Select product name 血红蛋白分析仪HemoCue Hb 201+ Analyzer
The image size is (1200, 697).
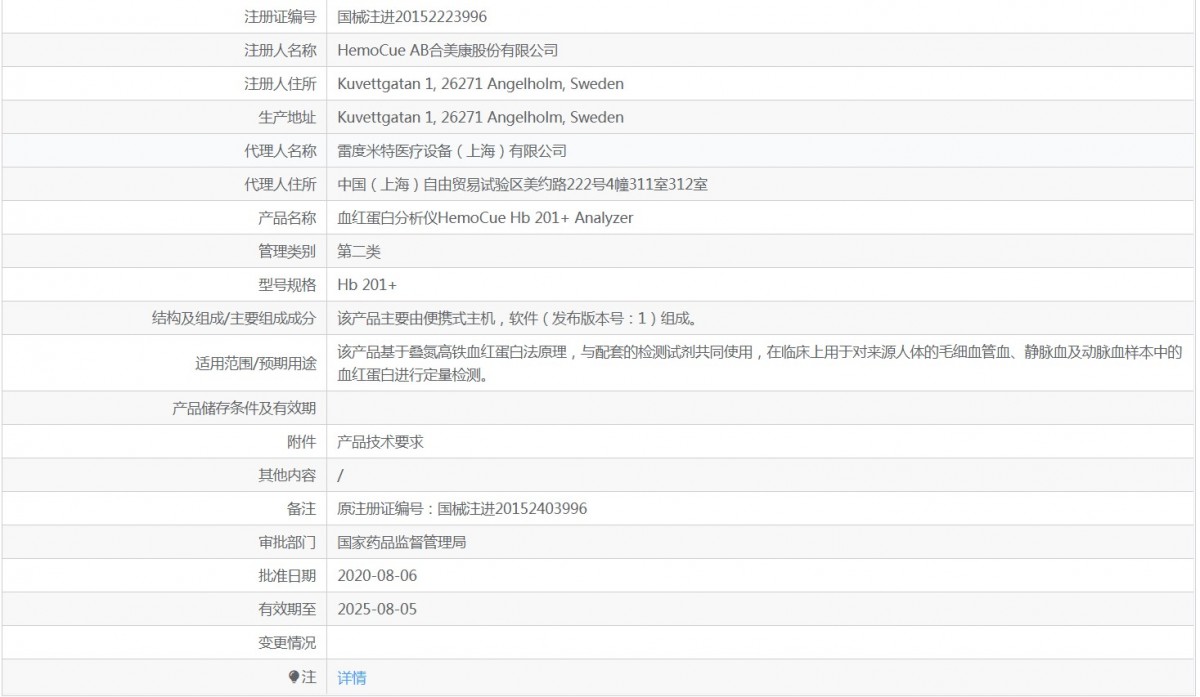486,218
